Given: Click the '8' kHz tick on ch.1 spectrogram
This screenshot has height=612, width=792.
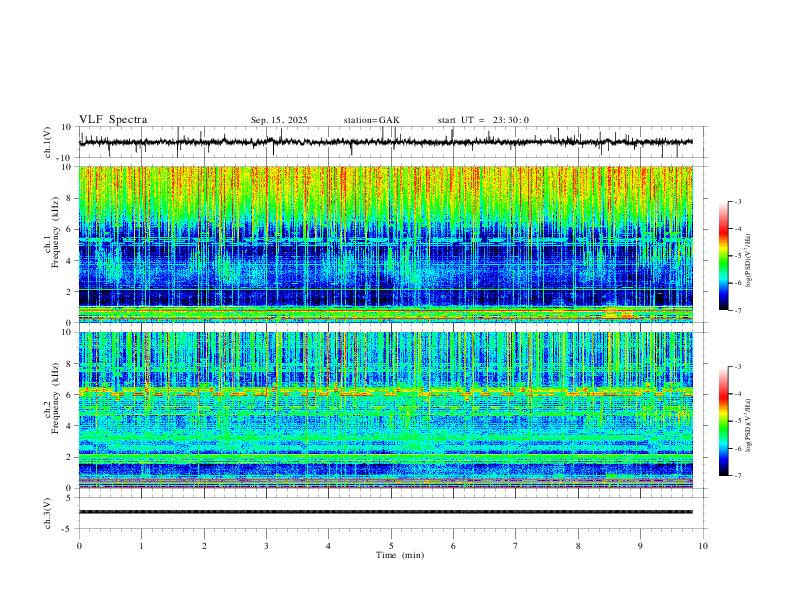Looking at the screenshot, I should pos(70,198).
